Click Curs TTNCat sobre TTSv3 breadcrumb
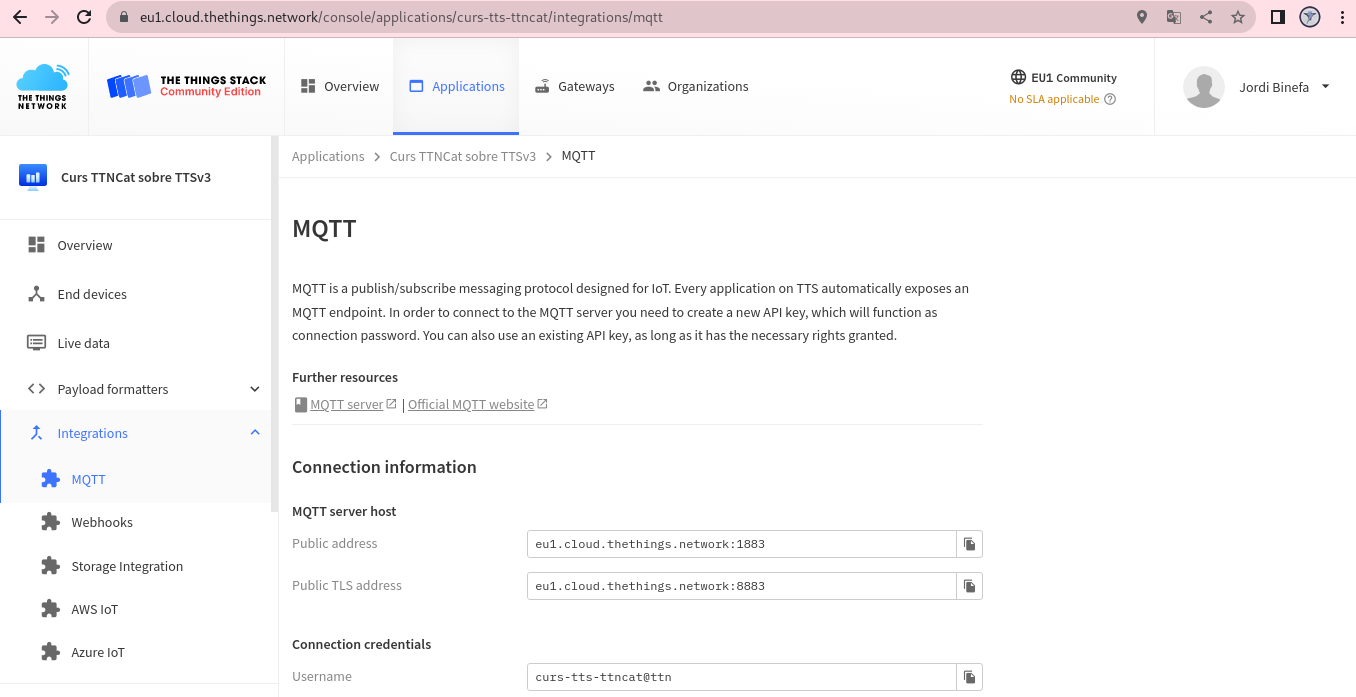 [x=463, y=156]
